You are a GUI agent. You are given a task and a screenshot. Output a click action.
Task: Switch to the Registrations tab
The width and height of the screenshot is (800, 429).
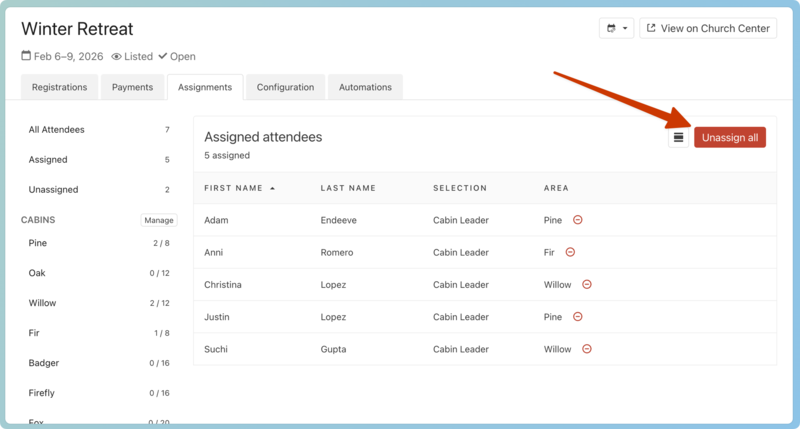(59, 87)
